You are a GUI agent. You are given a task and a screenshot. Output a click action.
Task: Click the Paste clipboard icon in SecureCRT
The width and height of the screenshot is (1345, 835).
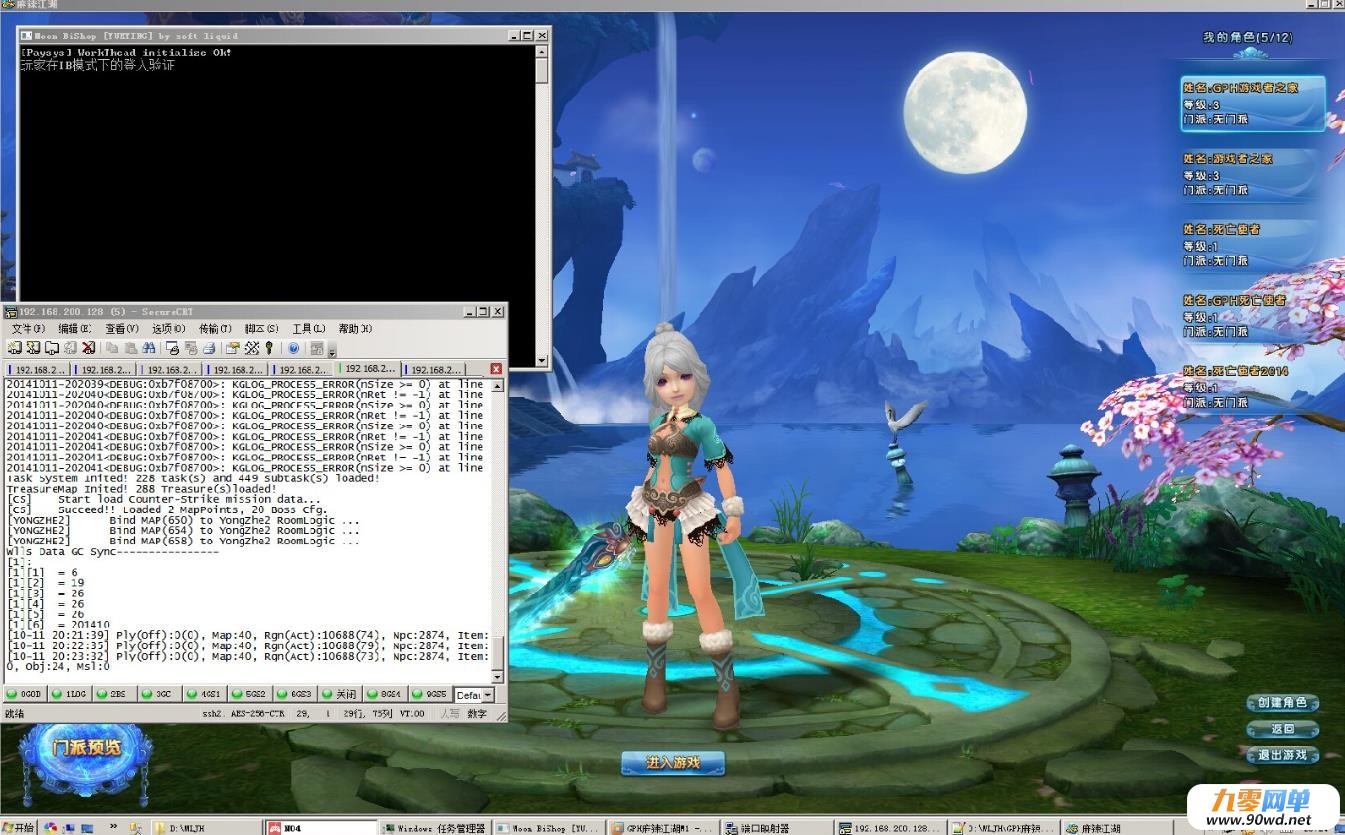[x=130, y=348]
